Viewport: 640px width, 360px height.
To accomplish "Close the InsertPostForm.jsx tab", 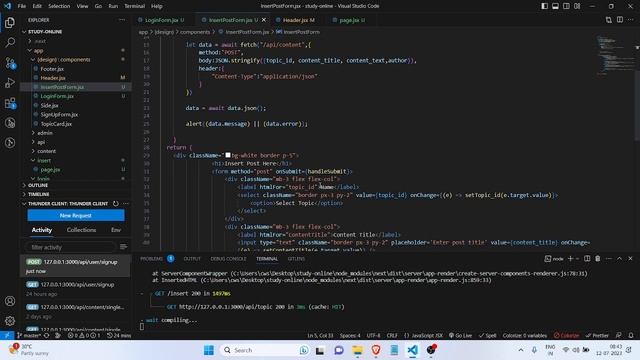I will pos(264,20).
